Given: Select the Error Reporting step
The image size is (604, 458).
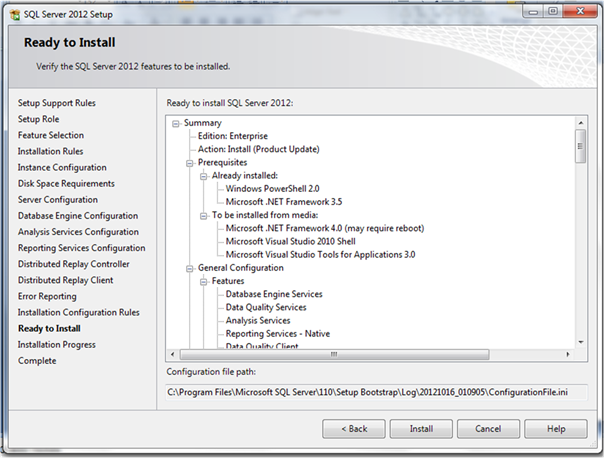Looking at the screenshot, I should coord(47,297).
